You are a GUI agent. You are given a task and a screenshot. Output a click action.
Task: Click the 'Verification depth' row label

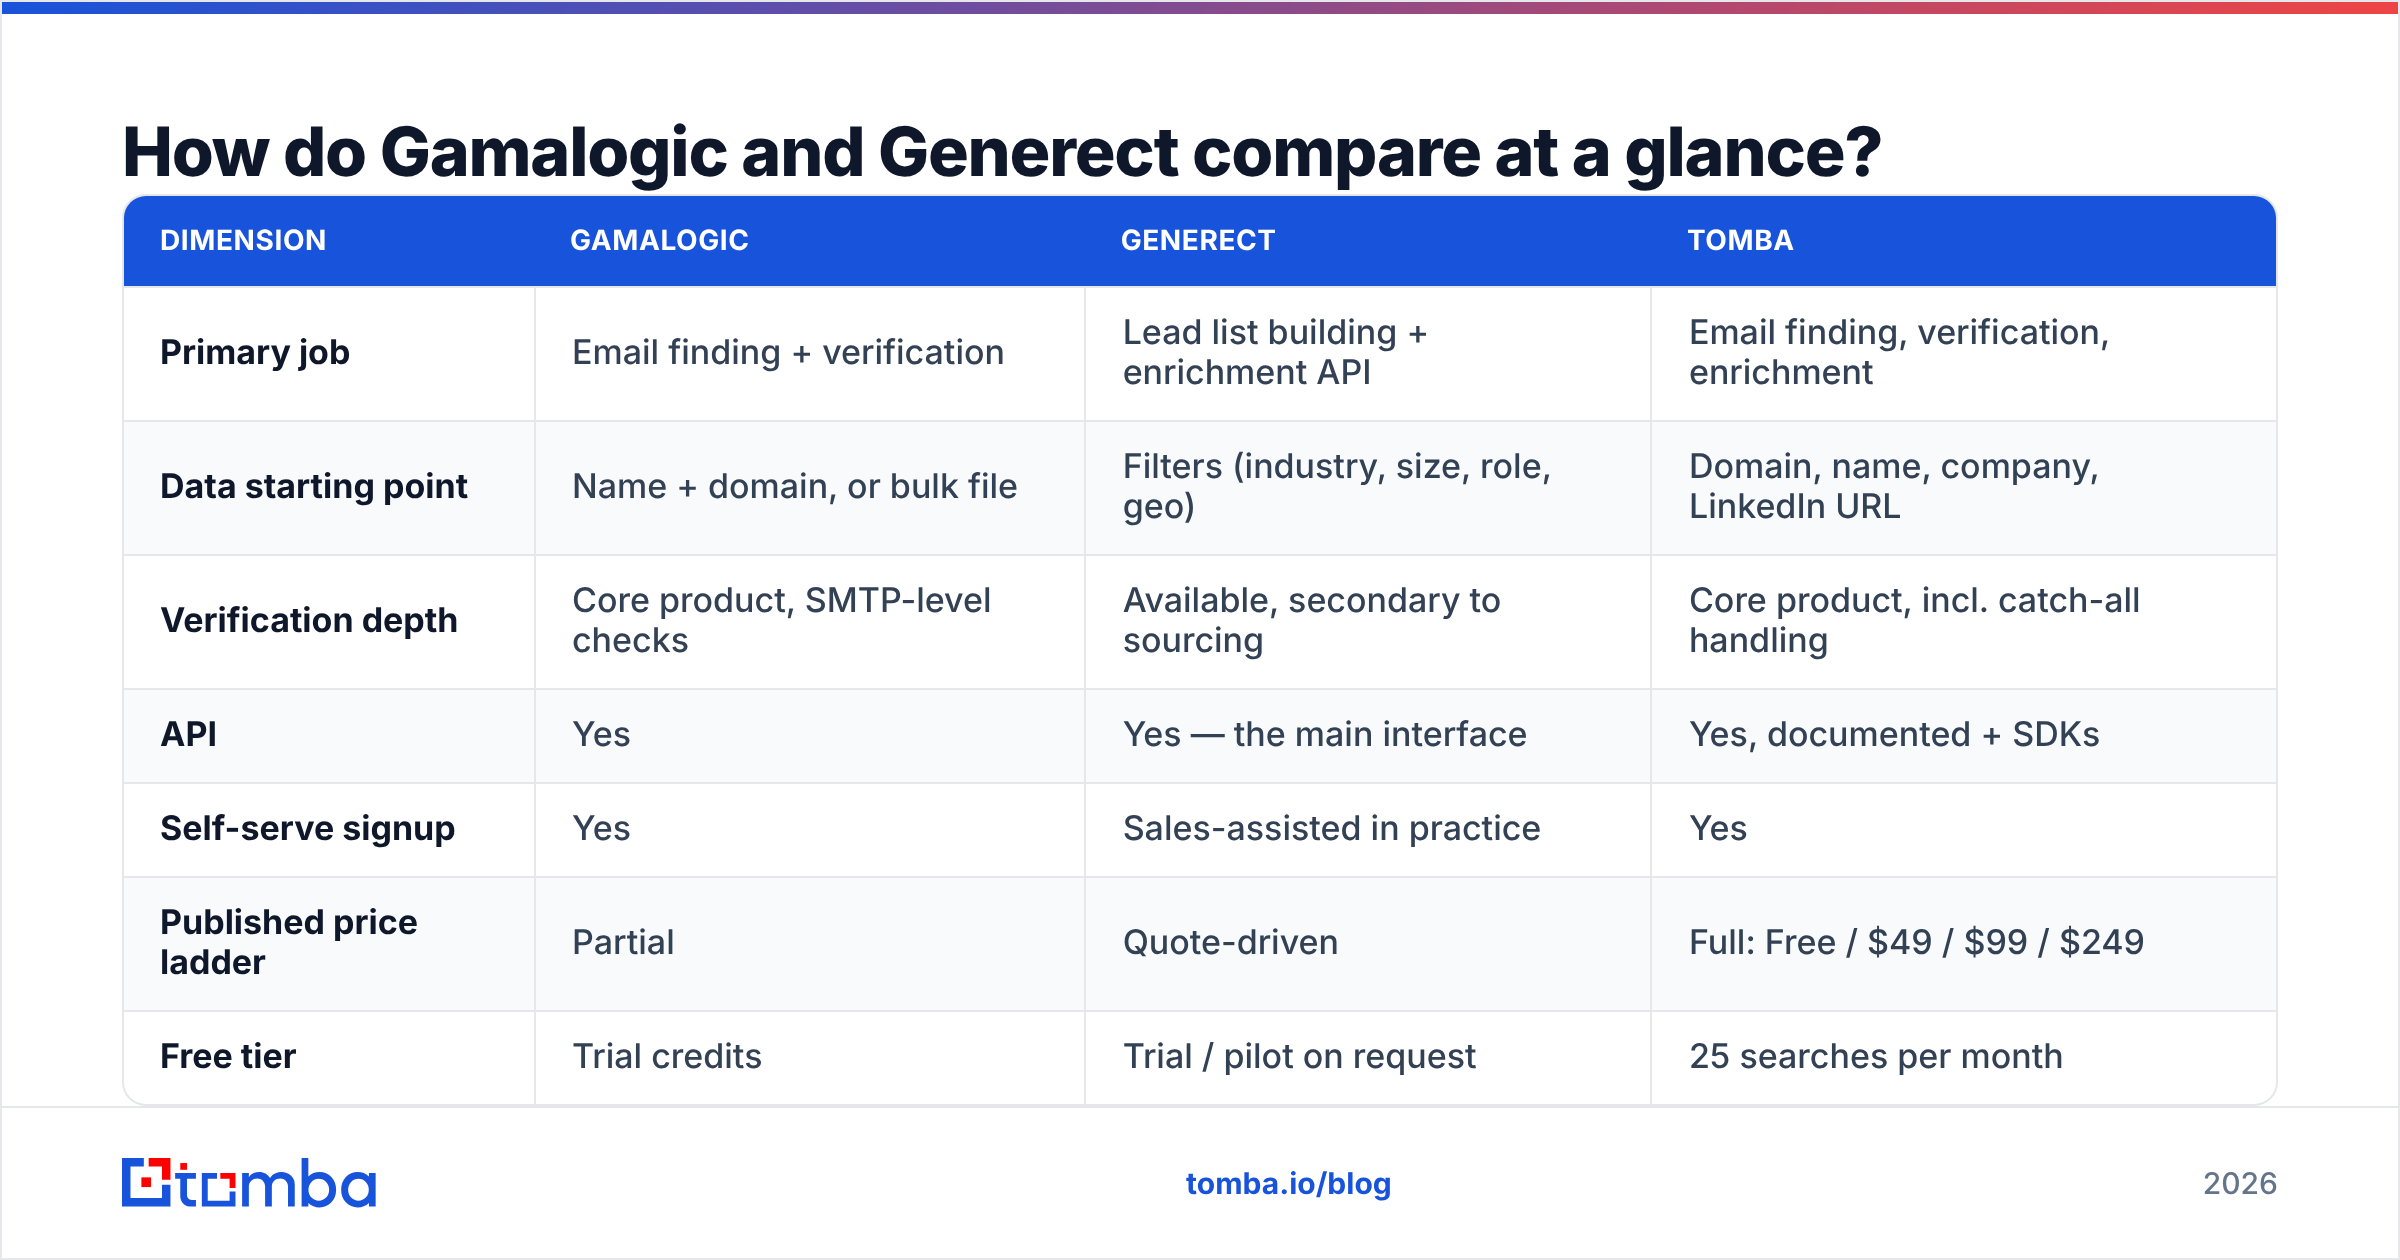[x=309, y=620]
